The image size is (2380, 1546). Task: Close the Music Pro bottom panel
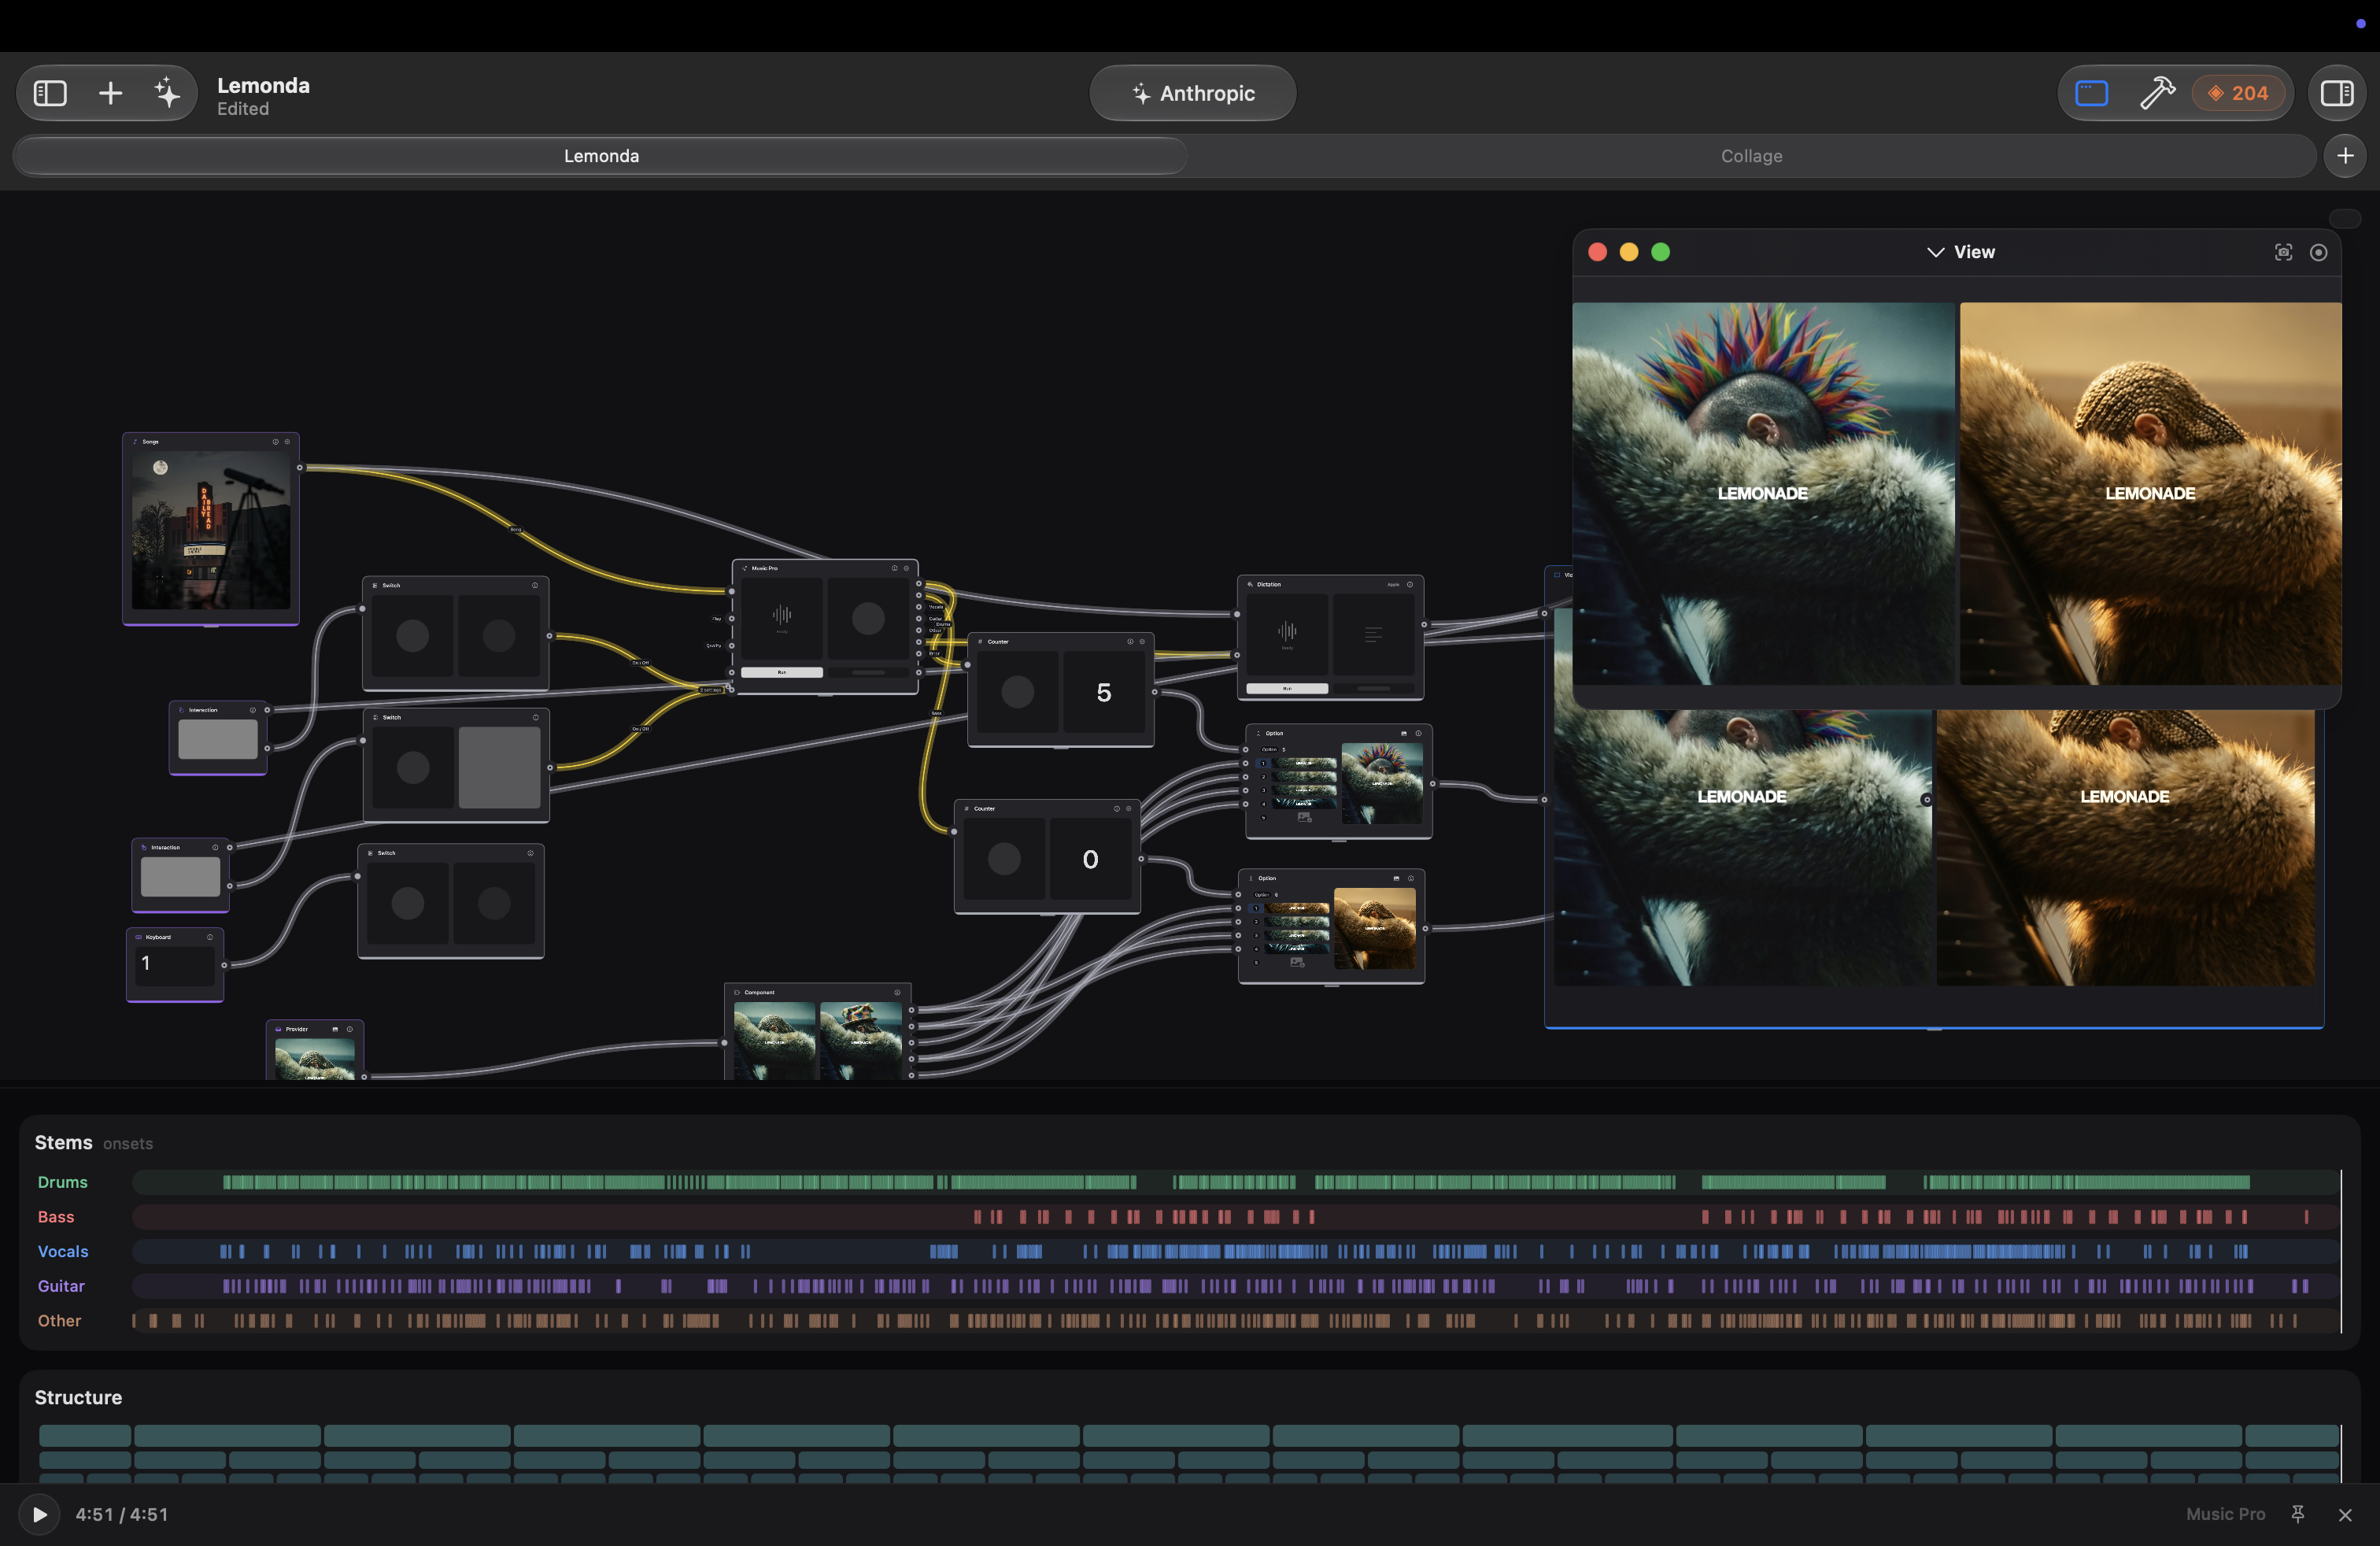(x=2344, y=1514)
